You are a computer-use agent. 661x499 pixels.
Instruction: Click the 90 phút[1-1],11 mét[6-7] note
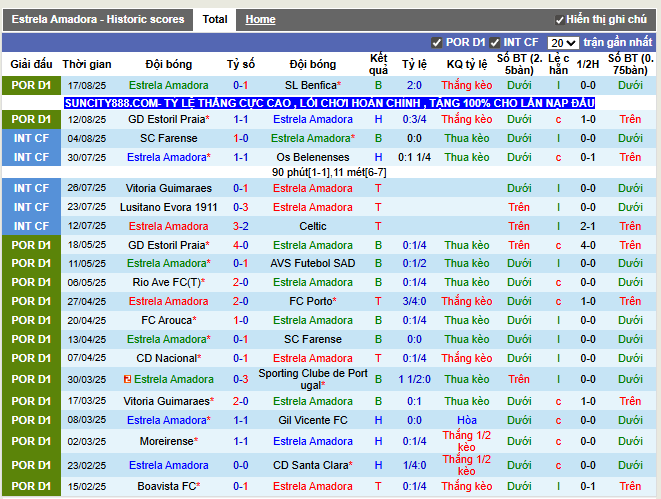(x=329, y=172)
